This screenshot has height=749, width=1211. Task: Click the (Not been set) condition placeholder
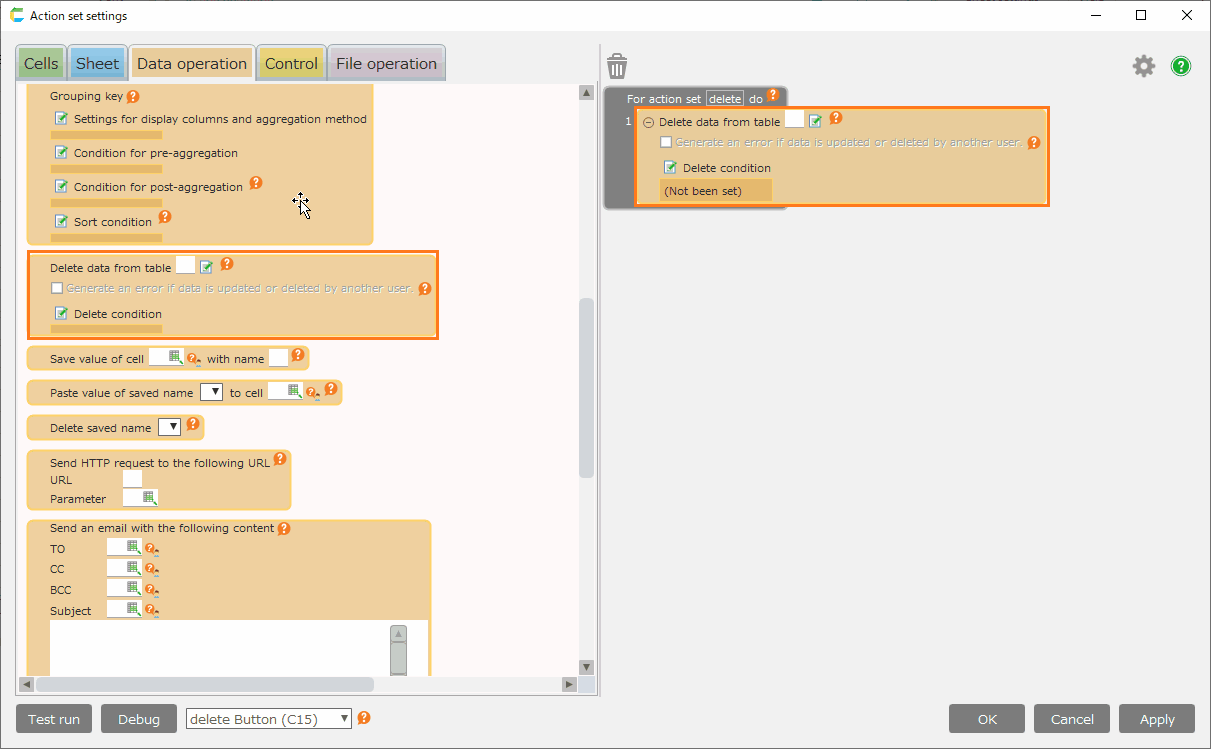pyautogui.click(x=716, y=191)
